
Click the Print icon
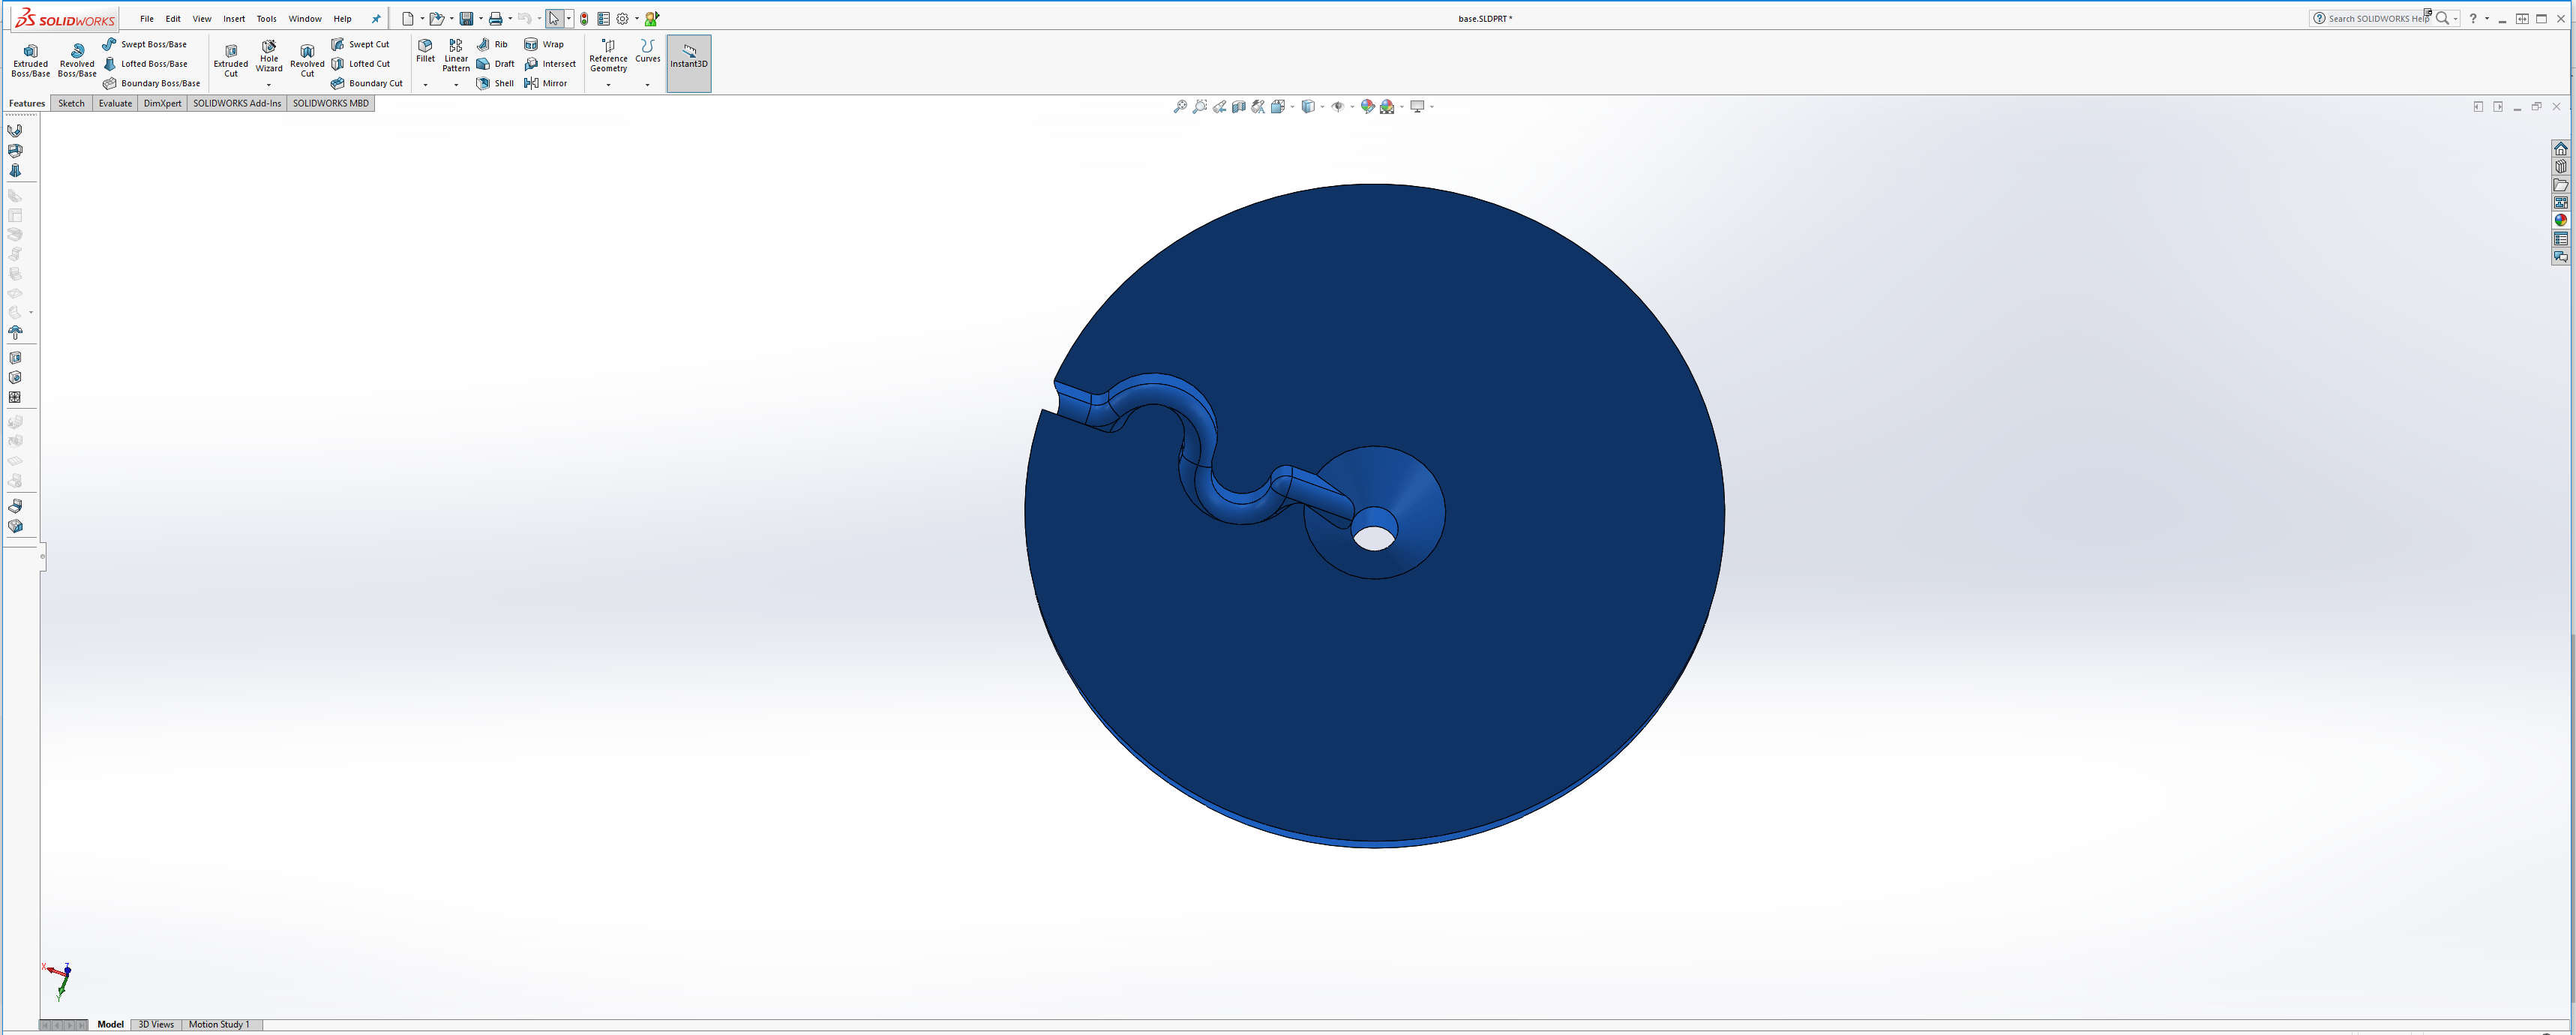pyautogui.click(x=495, y=19)
